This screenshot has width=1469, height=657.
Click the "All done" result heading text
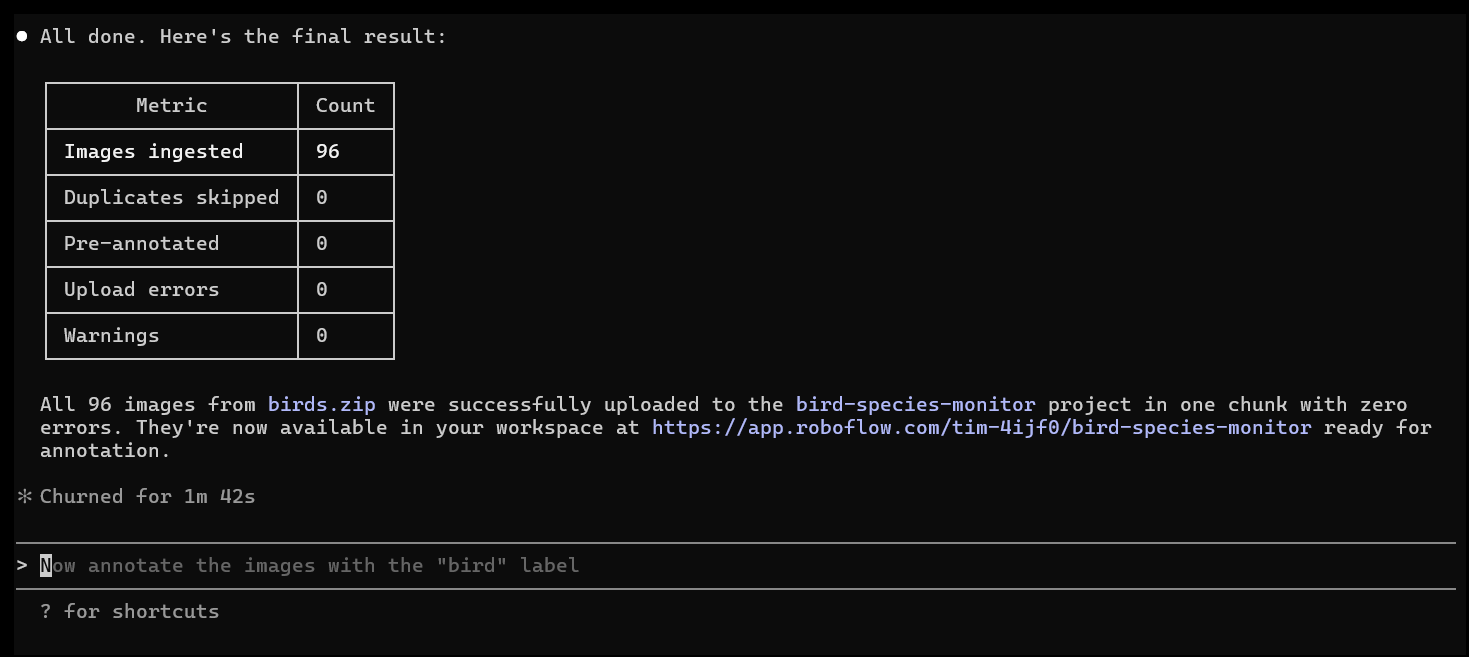click(x=244, y=37)
